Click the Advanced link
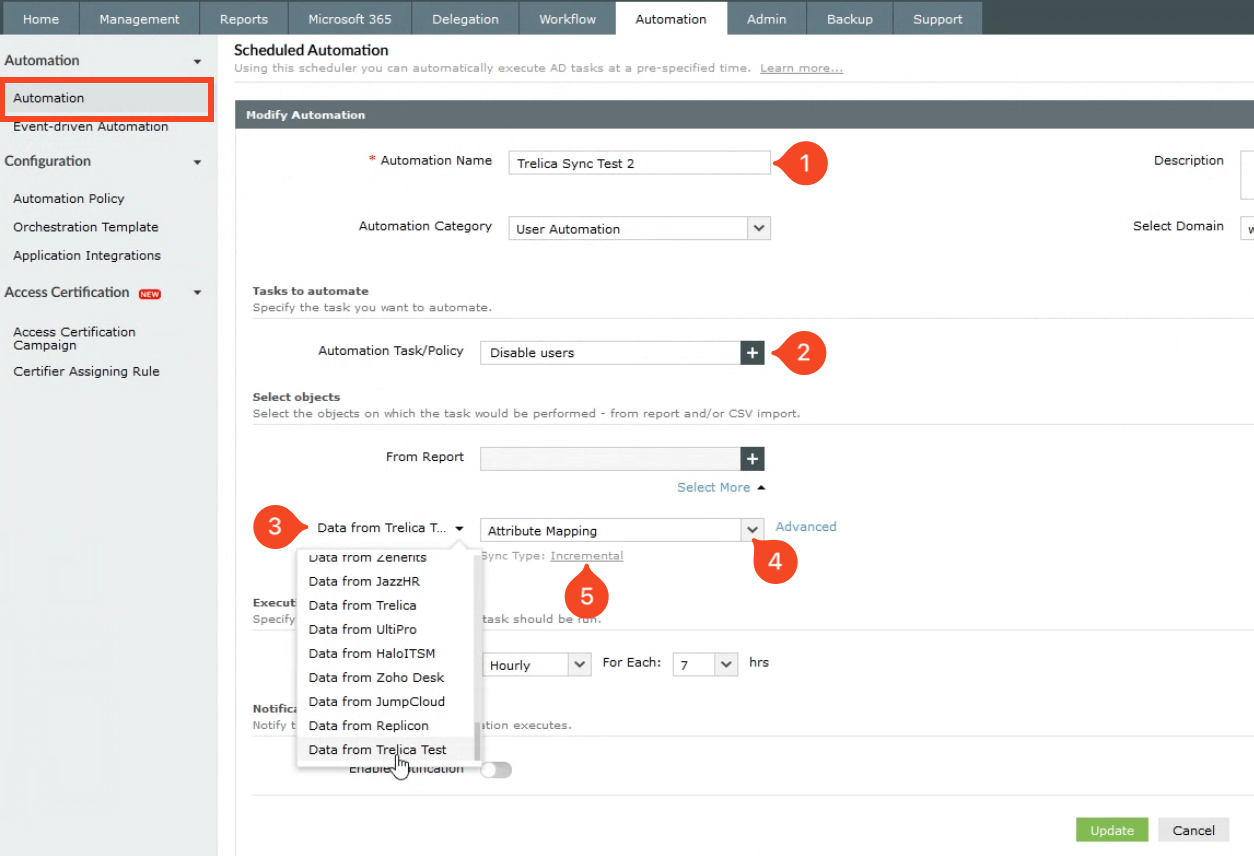This screenshot has width=1254, height=856. 806,527
